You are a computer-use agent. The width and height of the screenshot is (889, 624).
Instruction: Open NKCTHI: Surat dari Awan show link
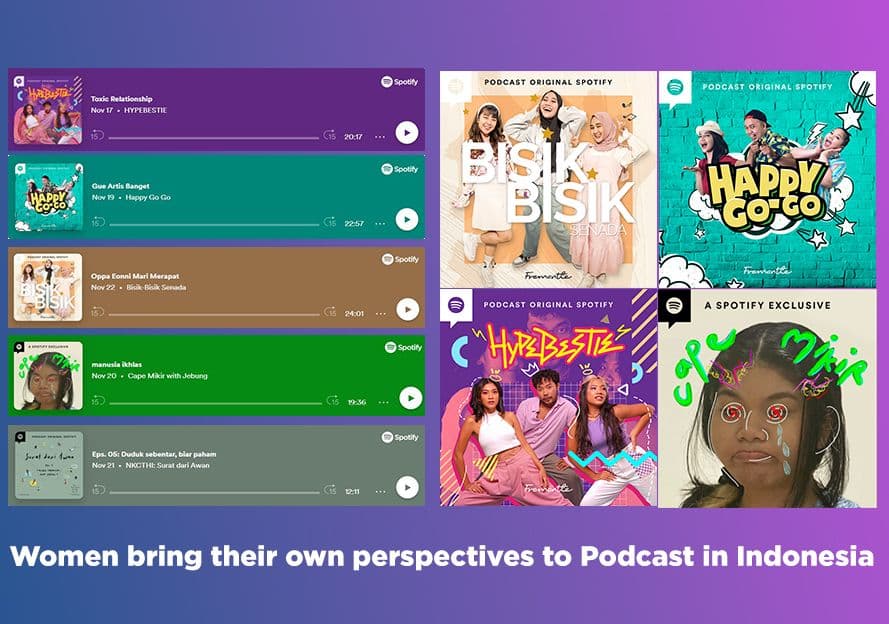click(168, 465)
